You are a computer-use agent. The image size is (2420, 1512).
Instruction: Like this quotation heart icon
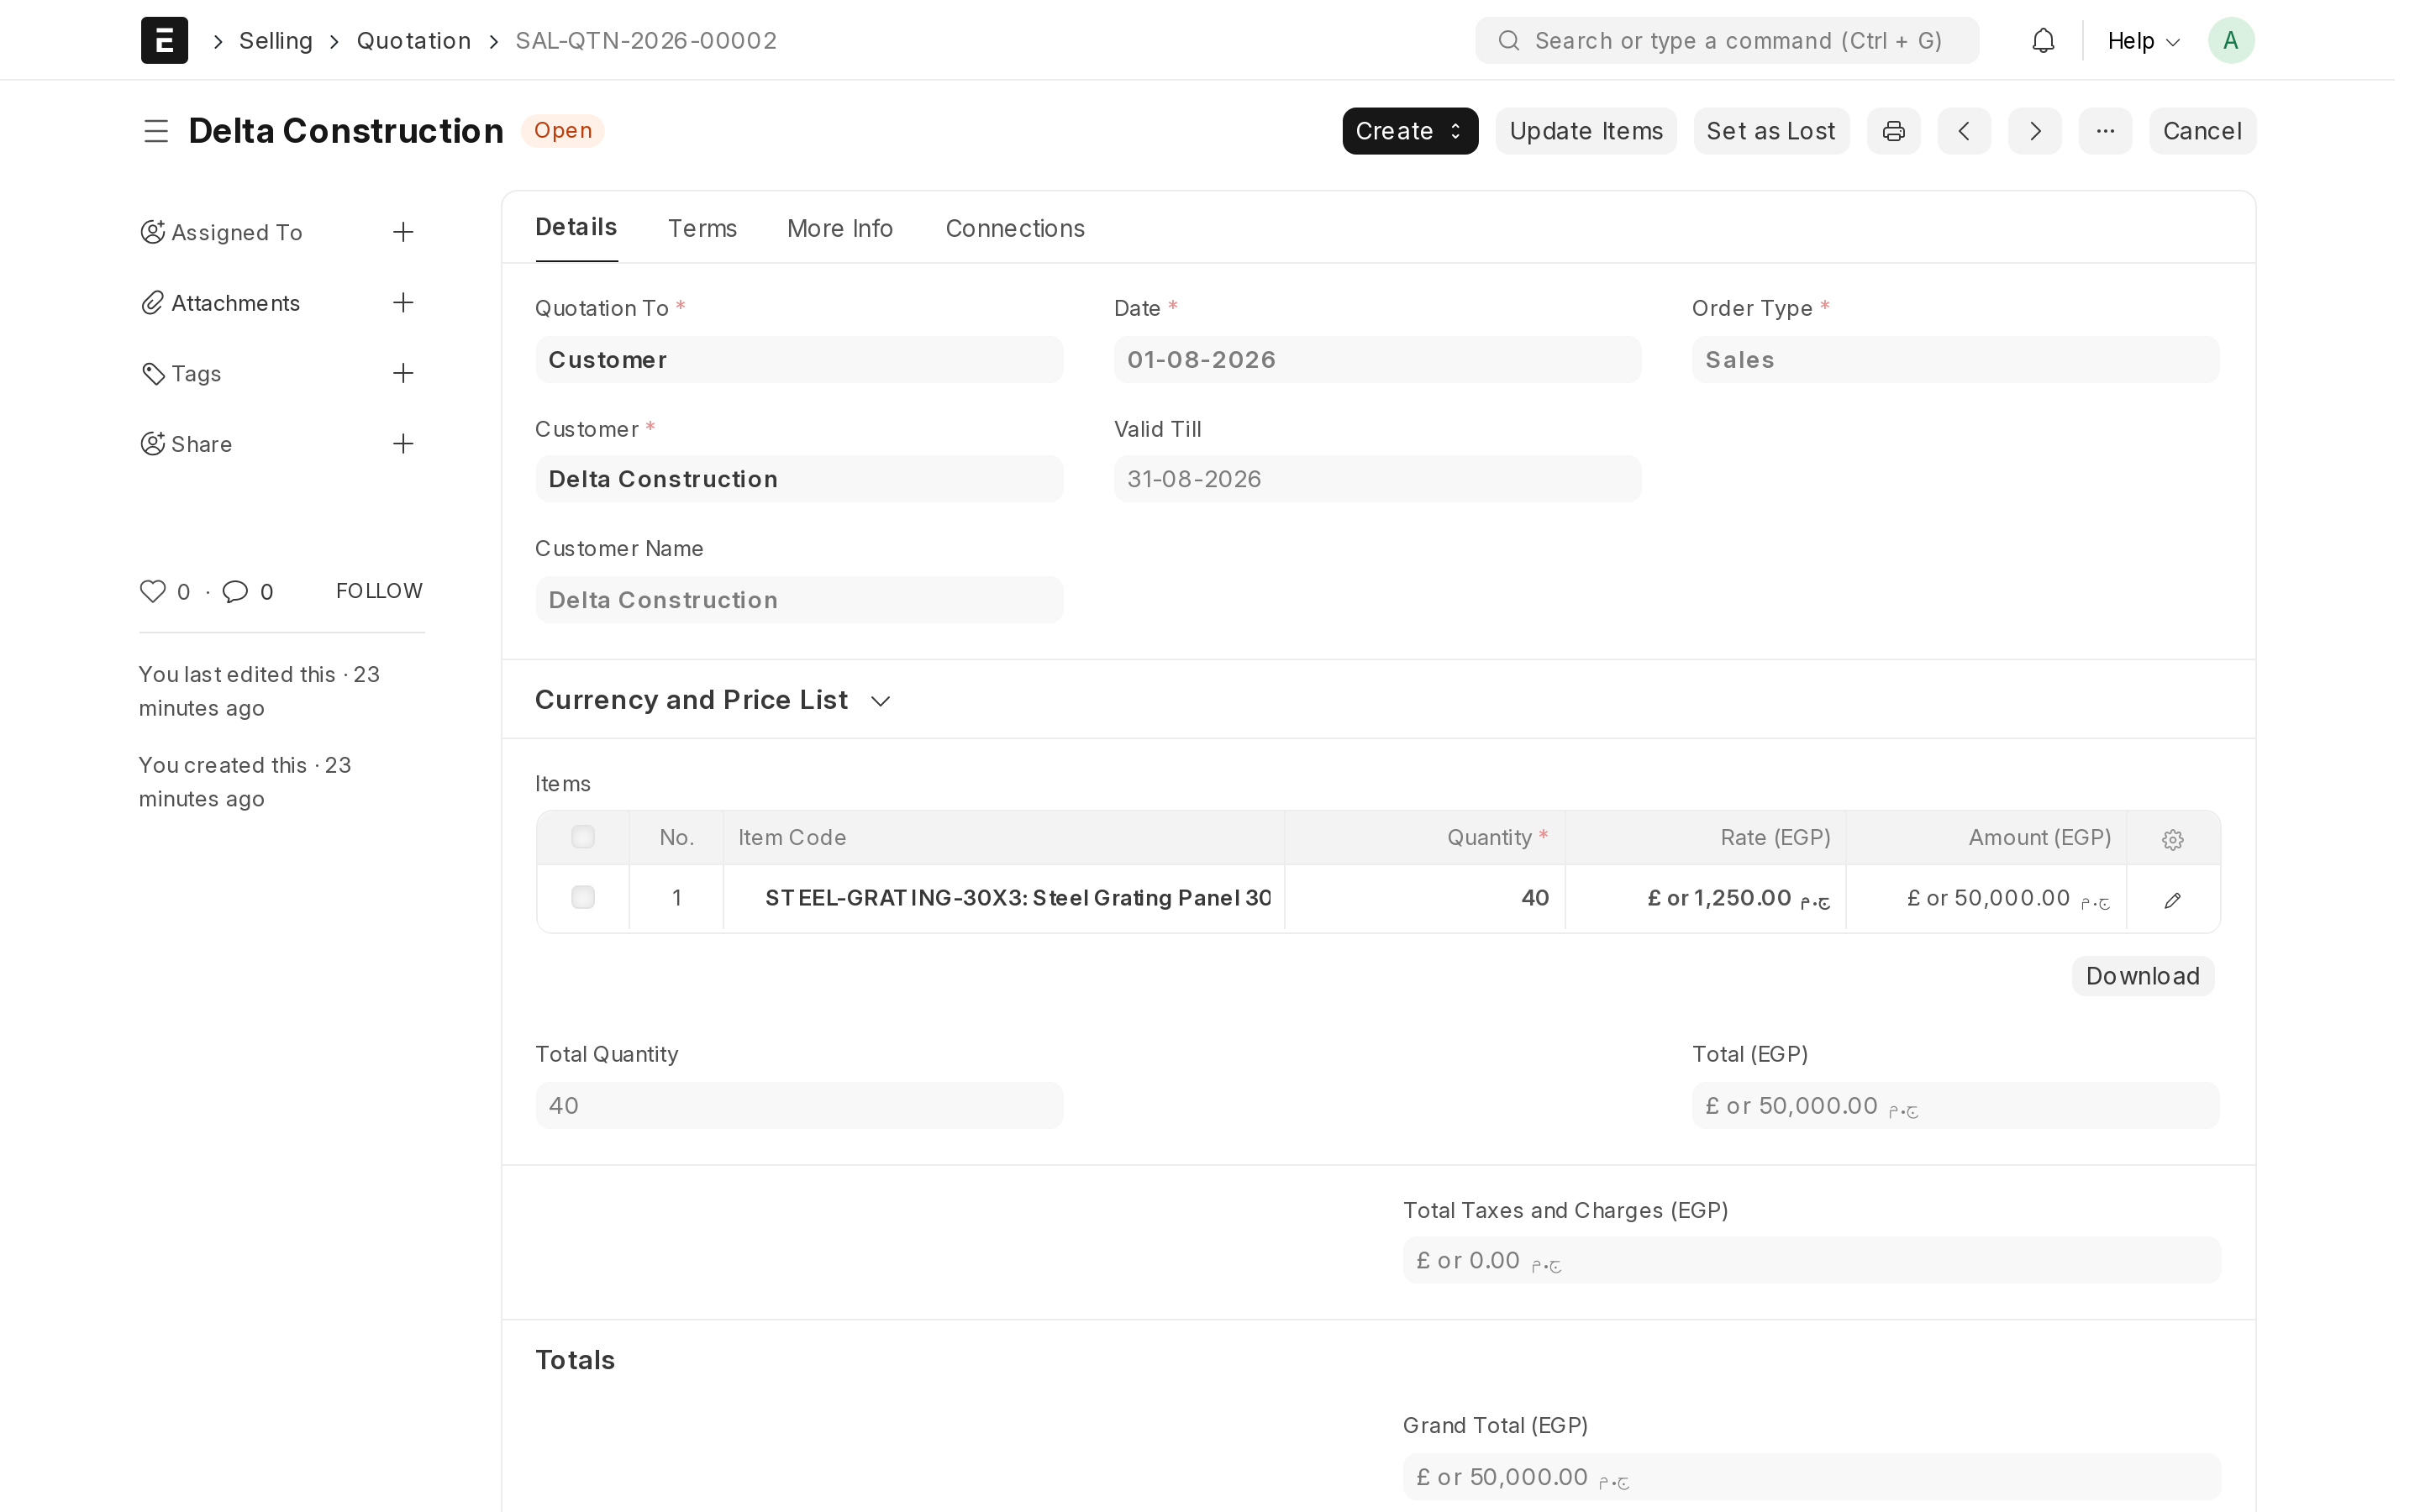[152, 591]
